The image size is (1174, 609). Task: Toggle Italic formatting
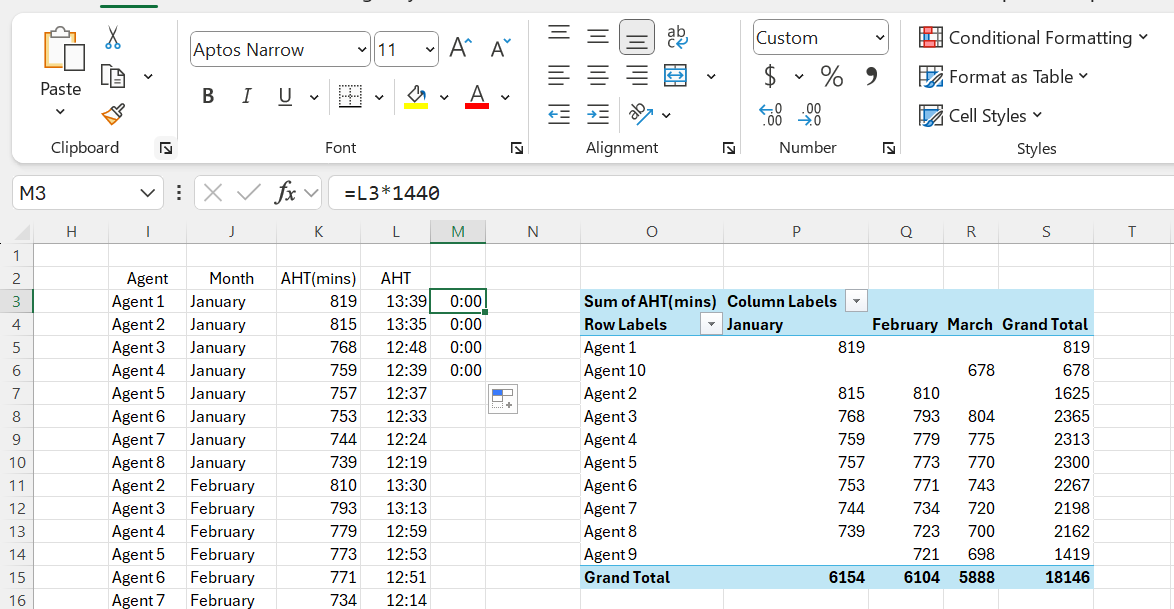pos(246,96)
